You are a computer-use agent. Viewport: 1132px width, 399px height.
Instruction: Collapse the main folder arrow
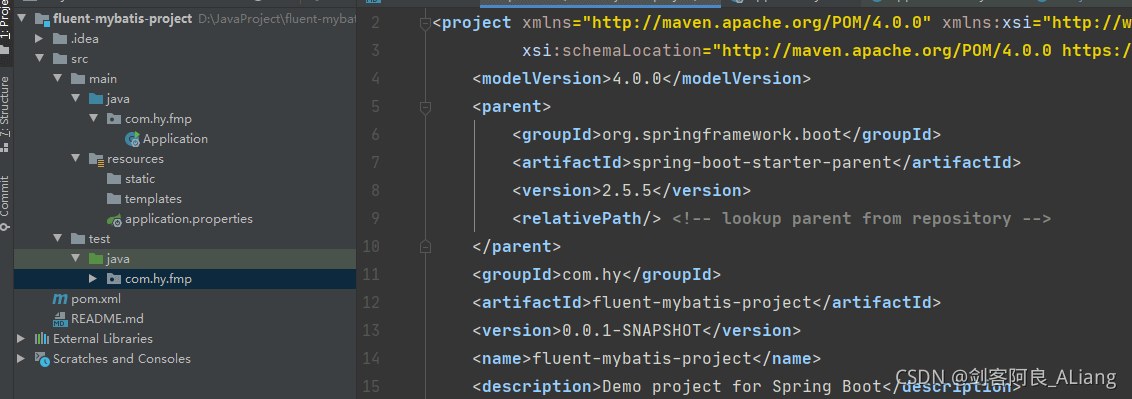click(58, 79)
